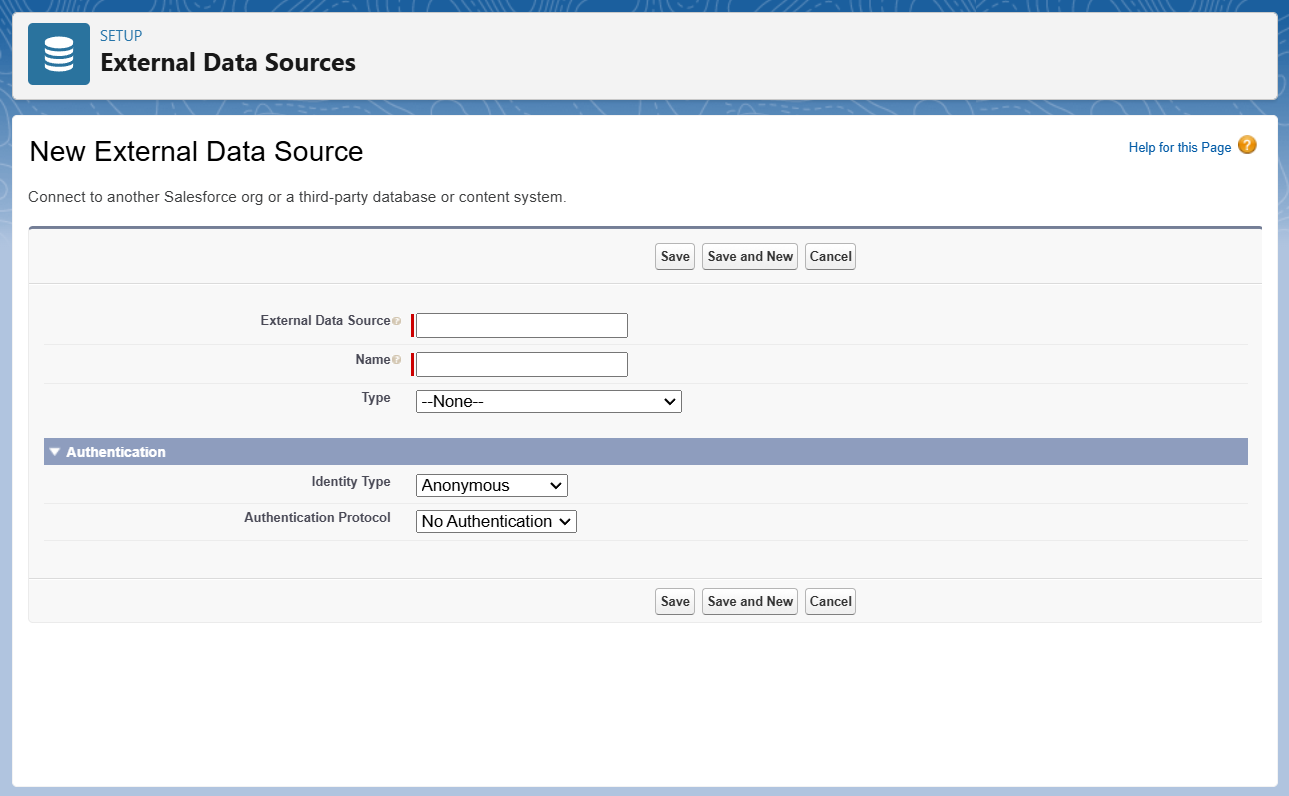Screen dimensions: 1289x796
Task: Collapse the Authentication section triangle
Action: pyautogui.click(x=55, y=452)
